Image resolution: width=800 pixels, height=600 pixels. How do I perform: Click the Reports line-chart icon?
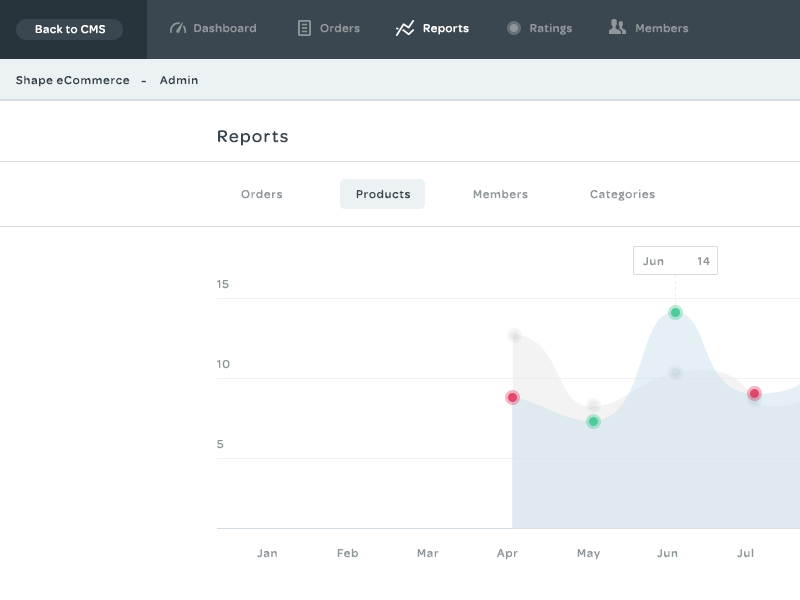[x=407, y=28]
